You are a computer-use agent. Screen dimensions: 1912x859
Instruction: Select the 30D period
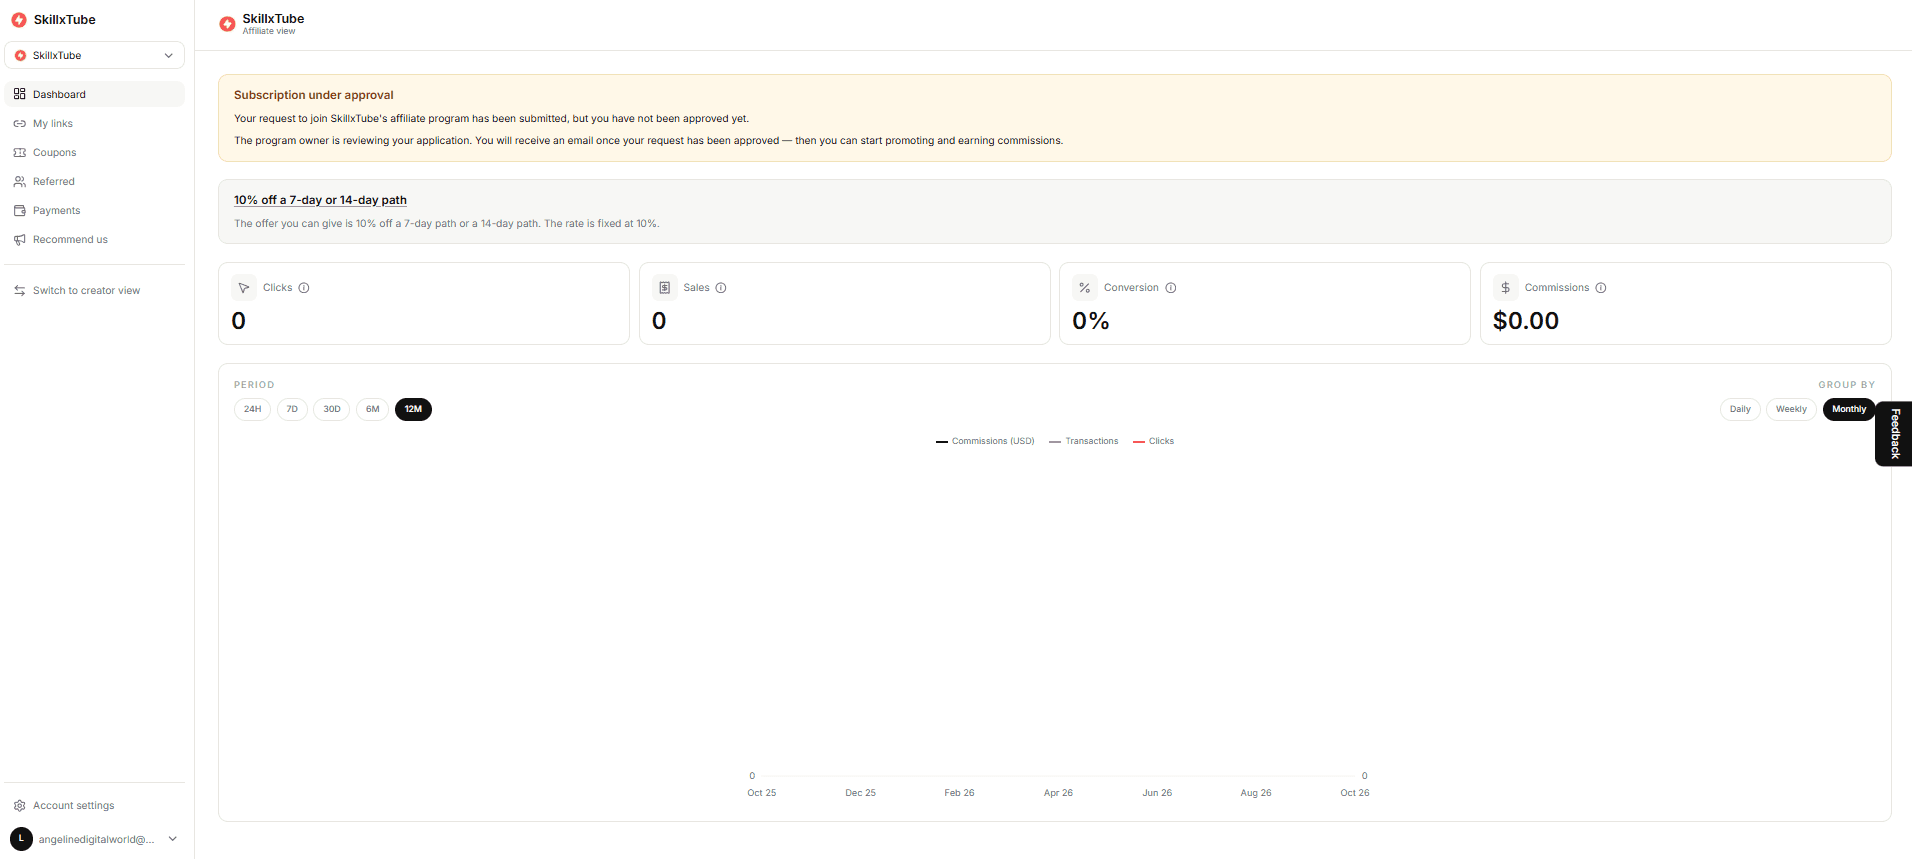tap(332, 409)
